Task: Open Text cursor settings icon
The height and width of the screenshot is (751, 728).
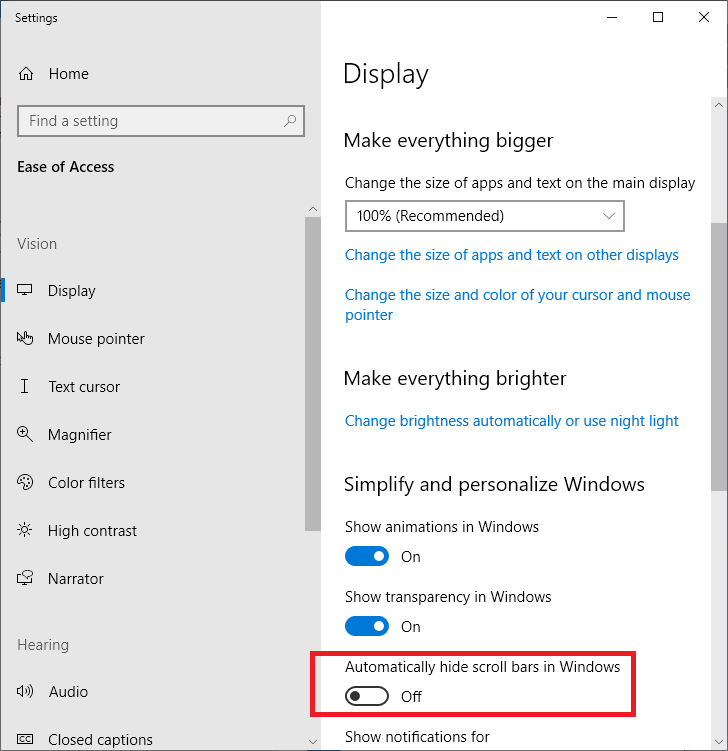Action: (26, 387)
